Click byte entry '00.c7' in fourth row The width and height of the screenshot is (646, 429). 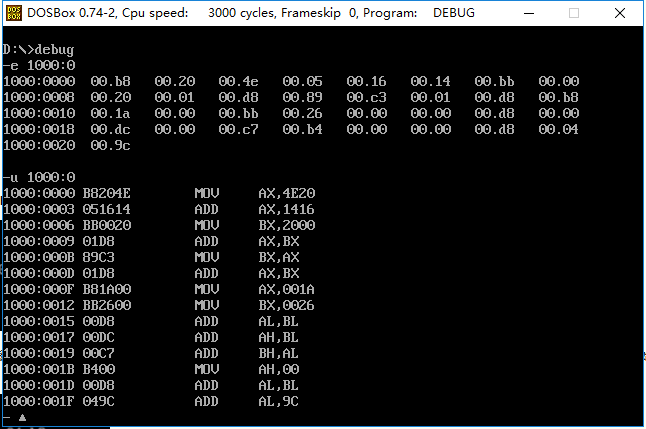click(x=239, y=129)
